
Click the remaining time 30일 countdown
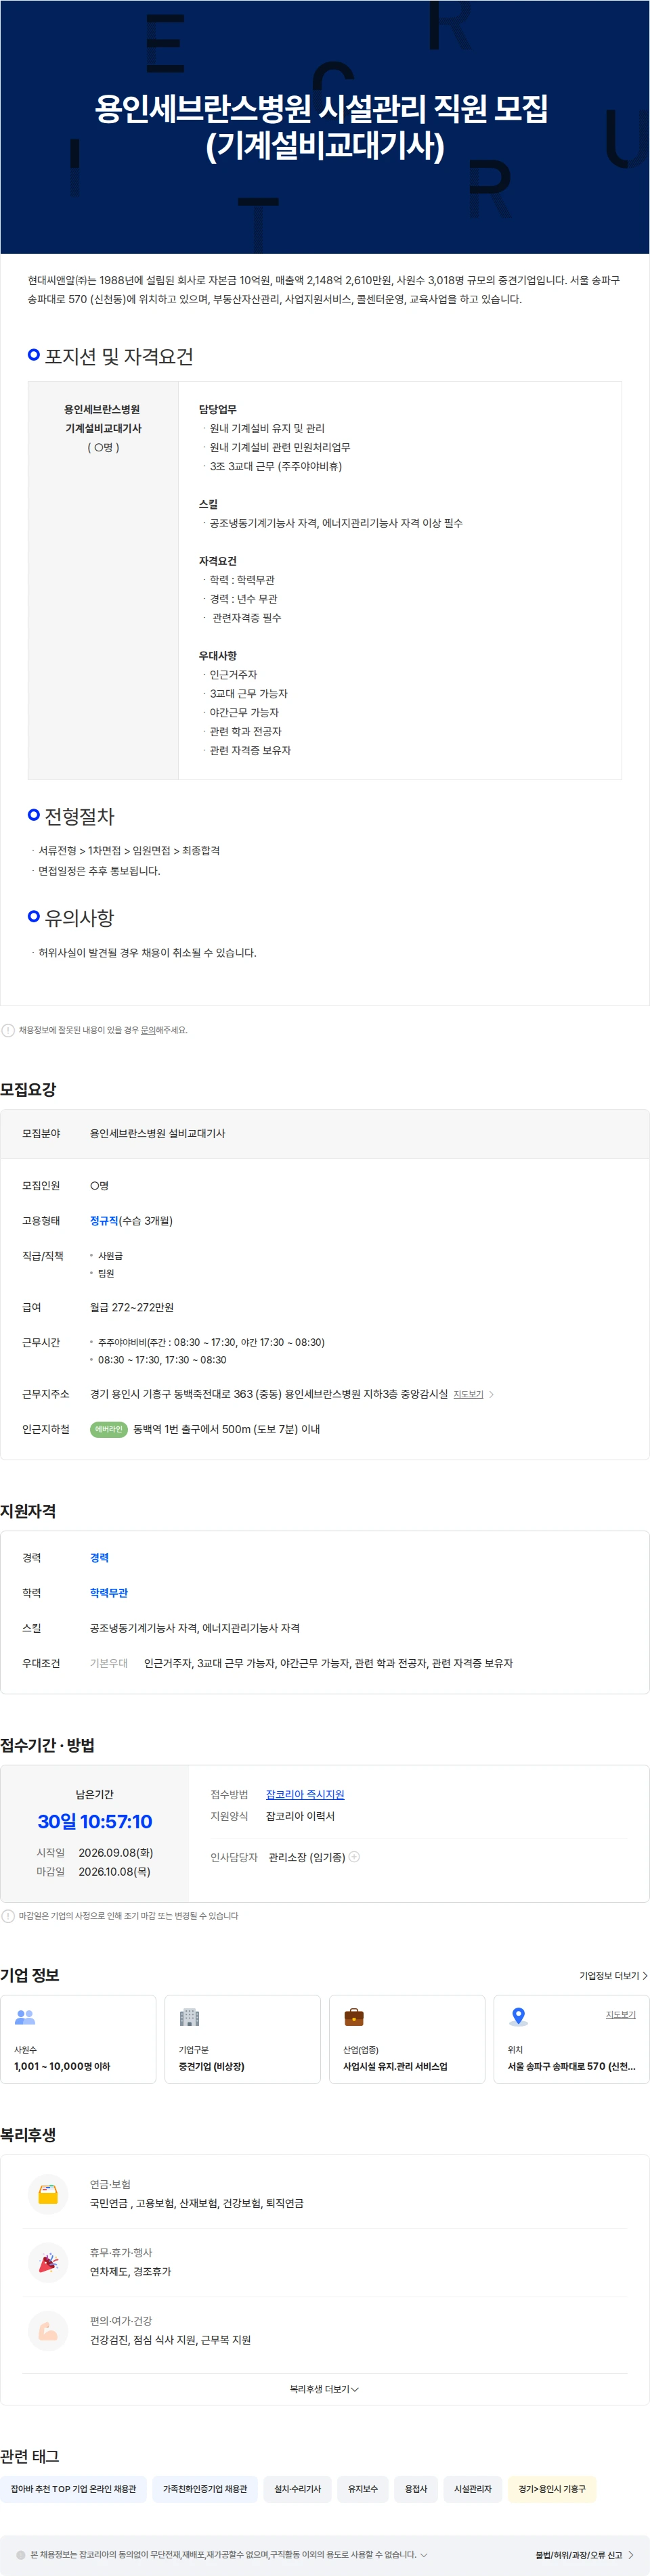click(95, 1822)
